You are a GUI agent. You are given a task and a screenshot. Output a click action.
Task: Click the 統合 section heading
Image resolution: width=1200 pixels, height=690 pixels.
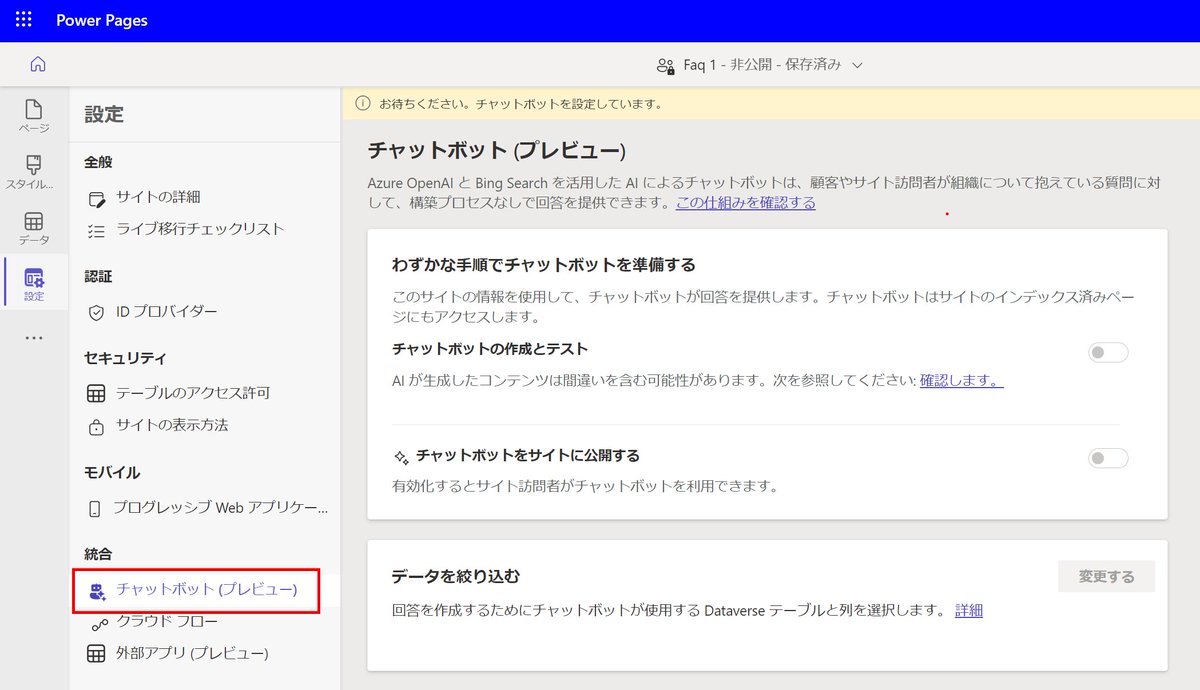99,555
